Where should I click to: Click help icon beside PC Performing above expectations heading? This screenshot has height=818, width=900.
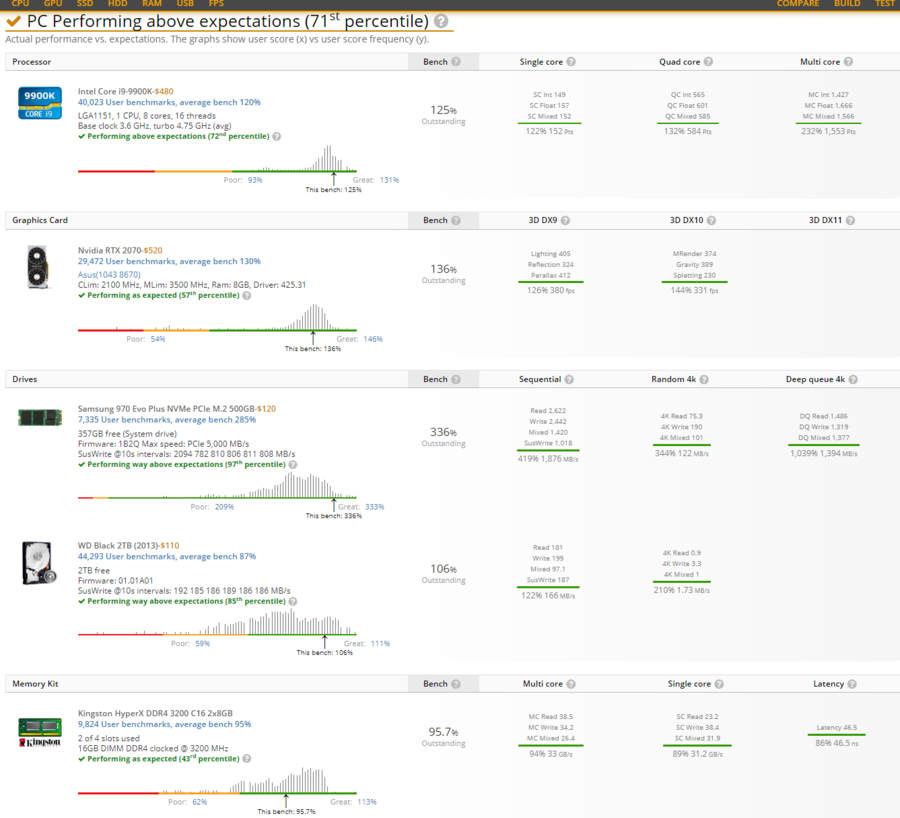441,21
